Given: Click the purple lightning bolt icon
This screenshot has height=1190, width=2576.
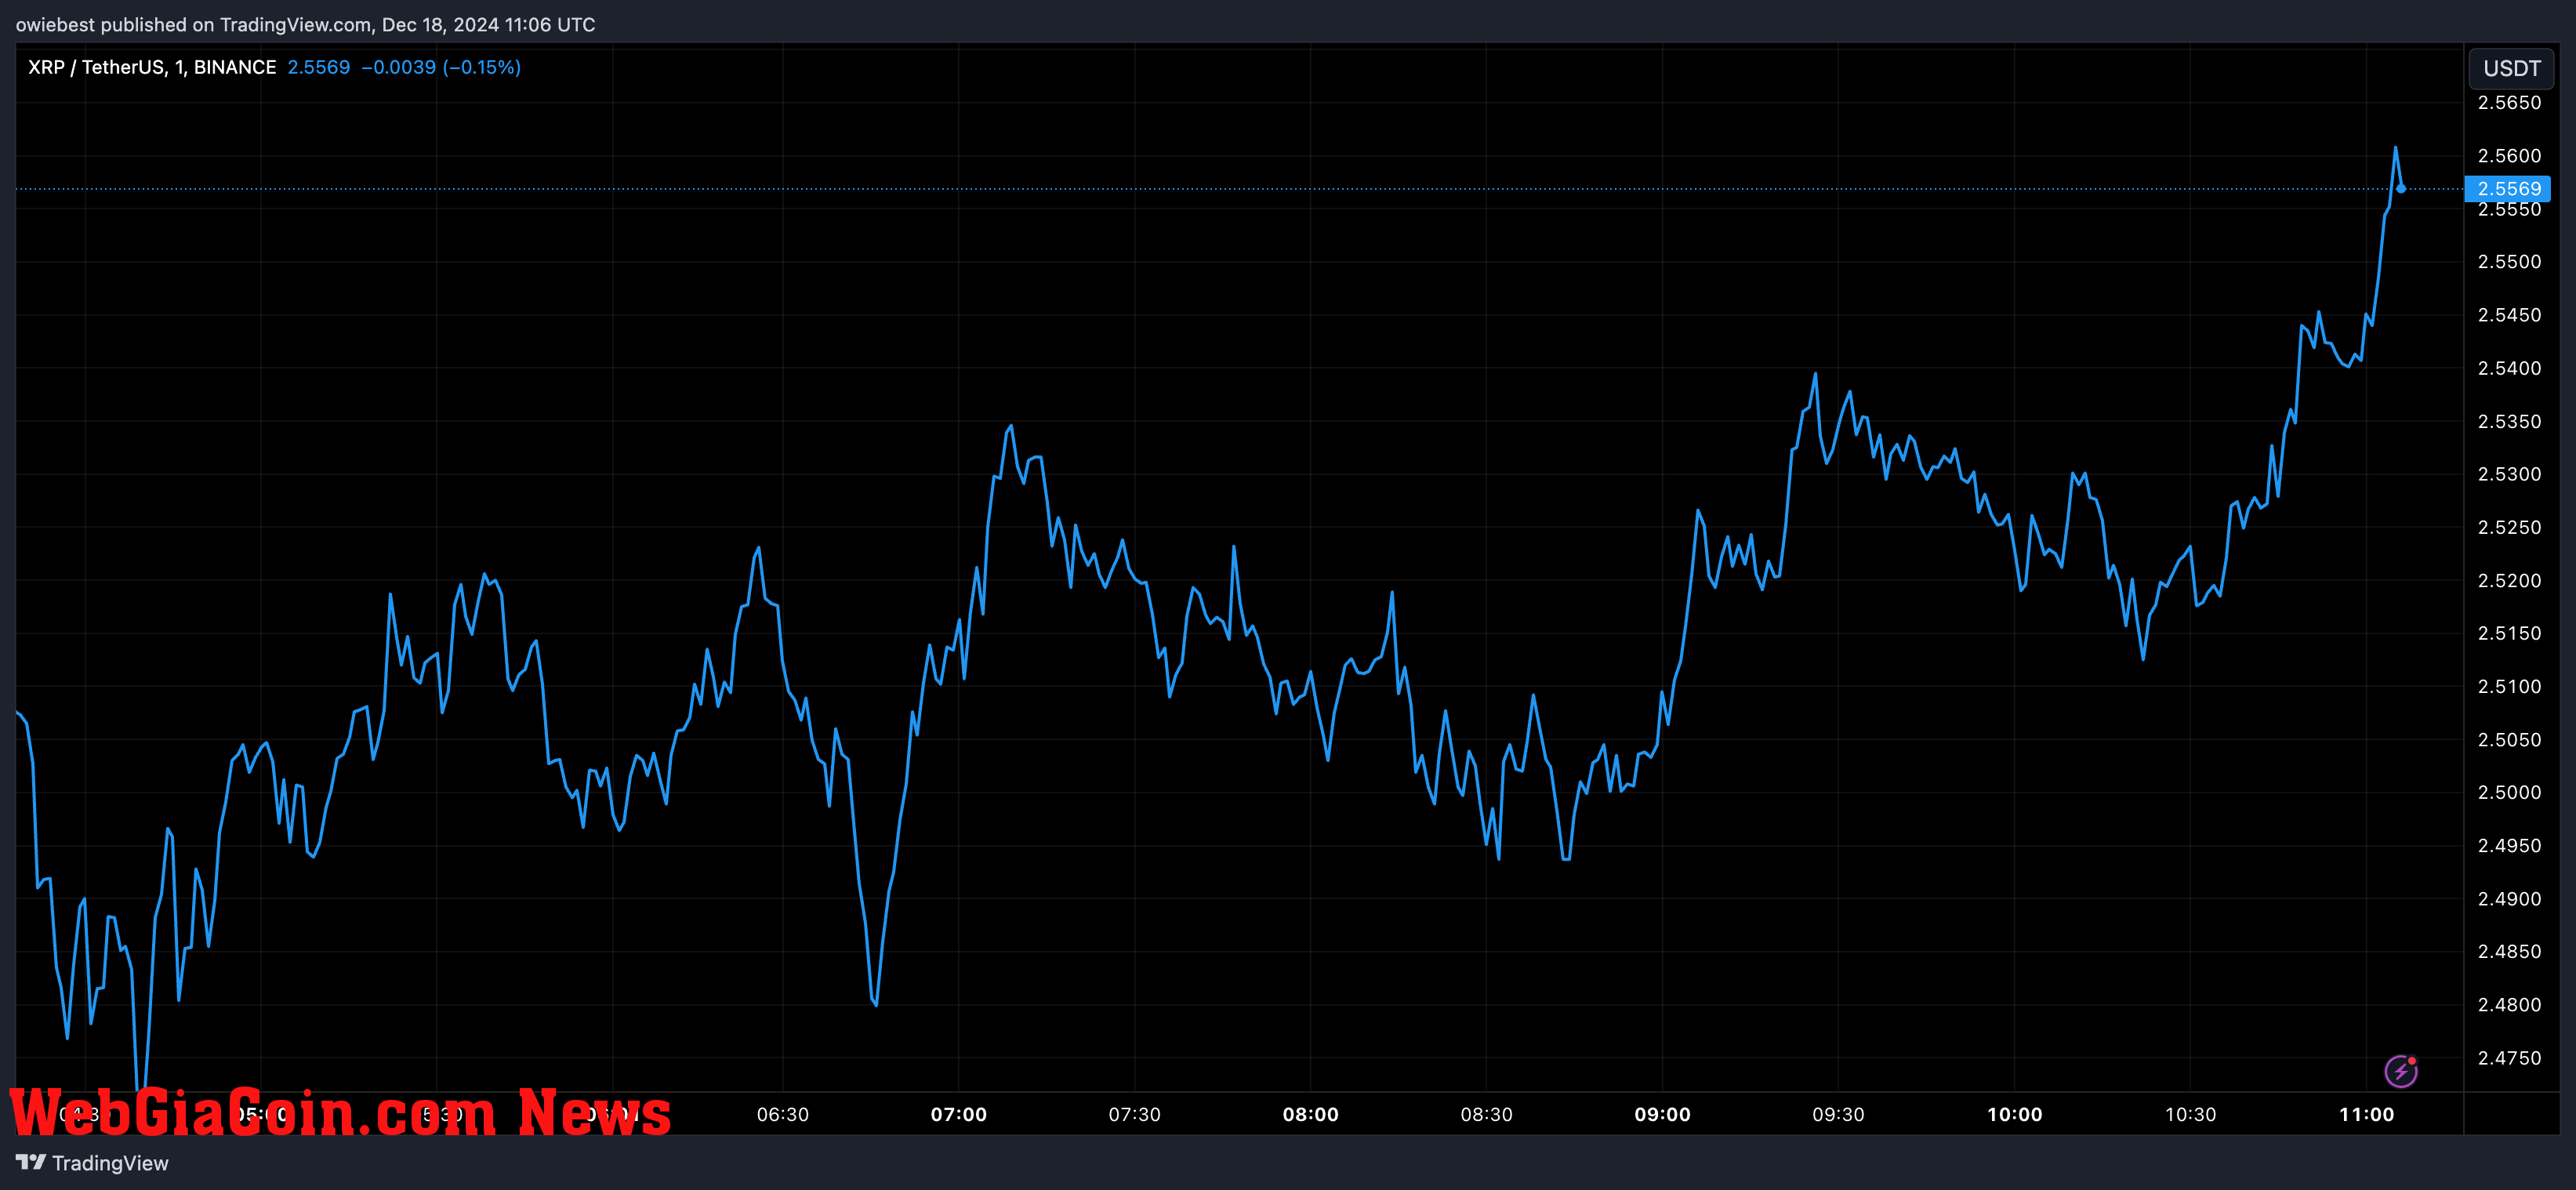Looking at the screenshot, I should (x=2401, y=1071).
